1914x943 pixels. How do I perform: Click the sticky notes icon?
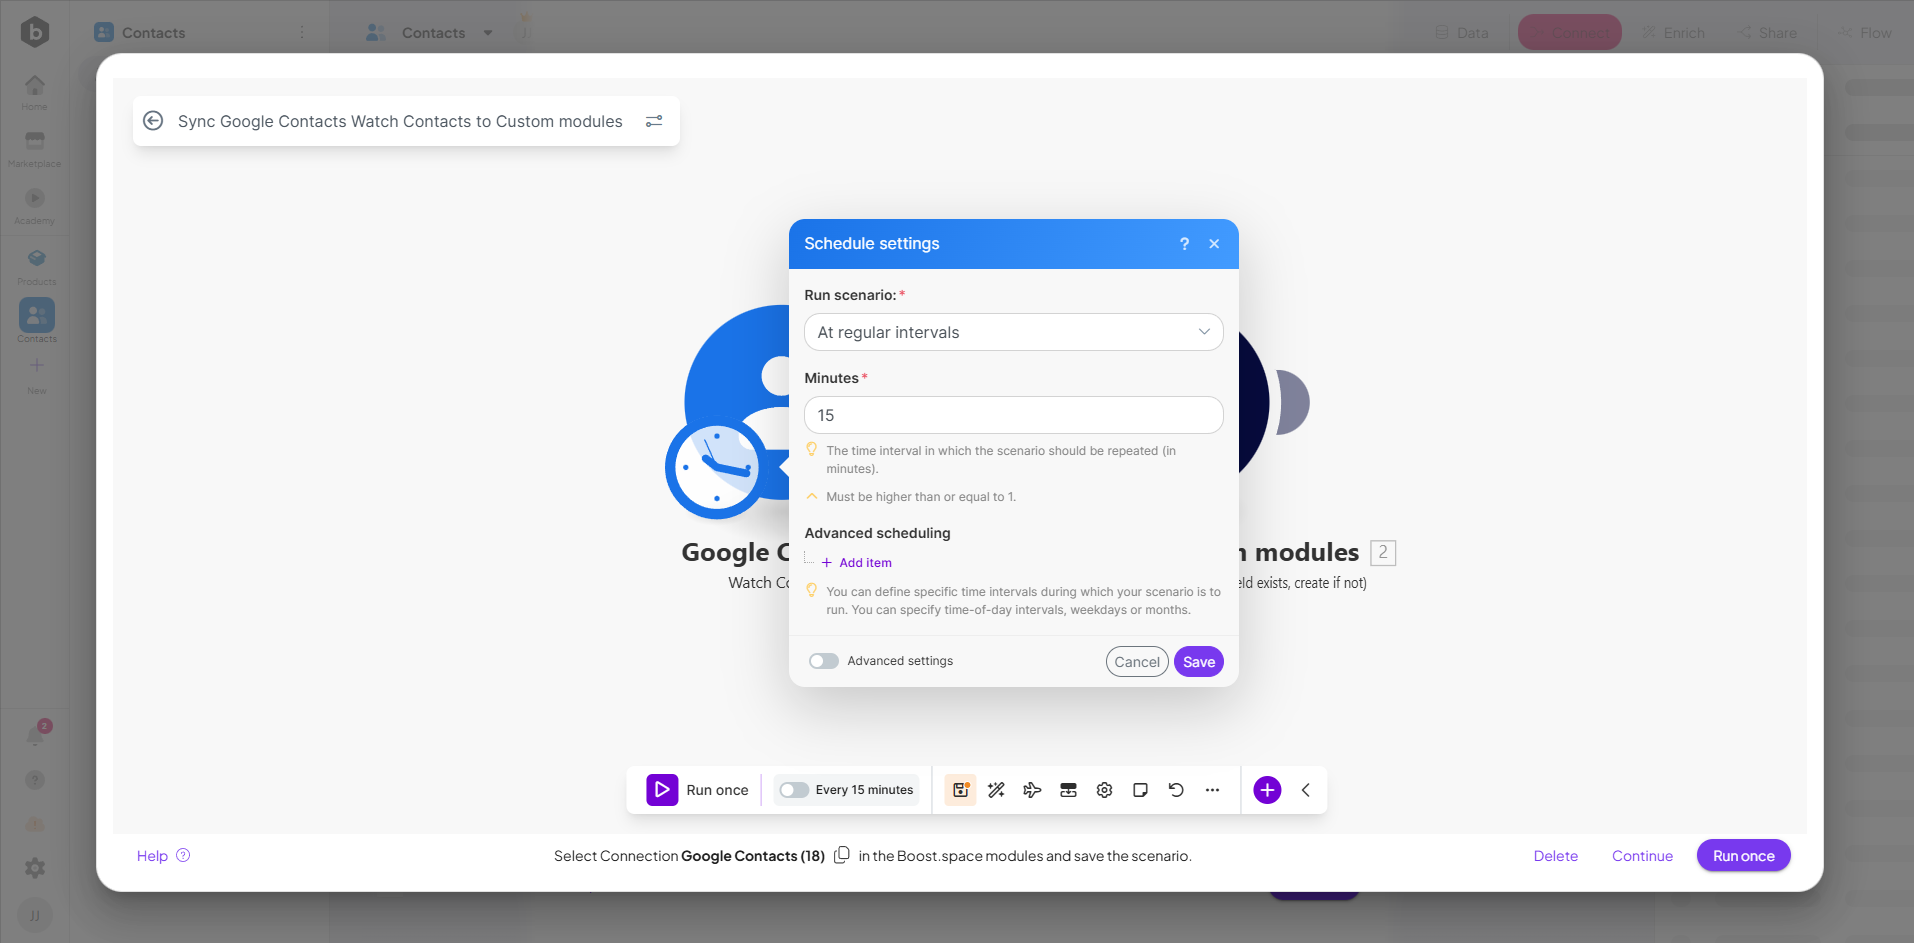(1140, 790)
